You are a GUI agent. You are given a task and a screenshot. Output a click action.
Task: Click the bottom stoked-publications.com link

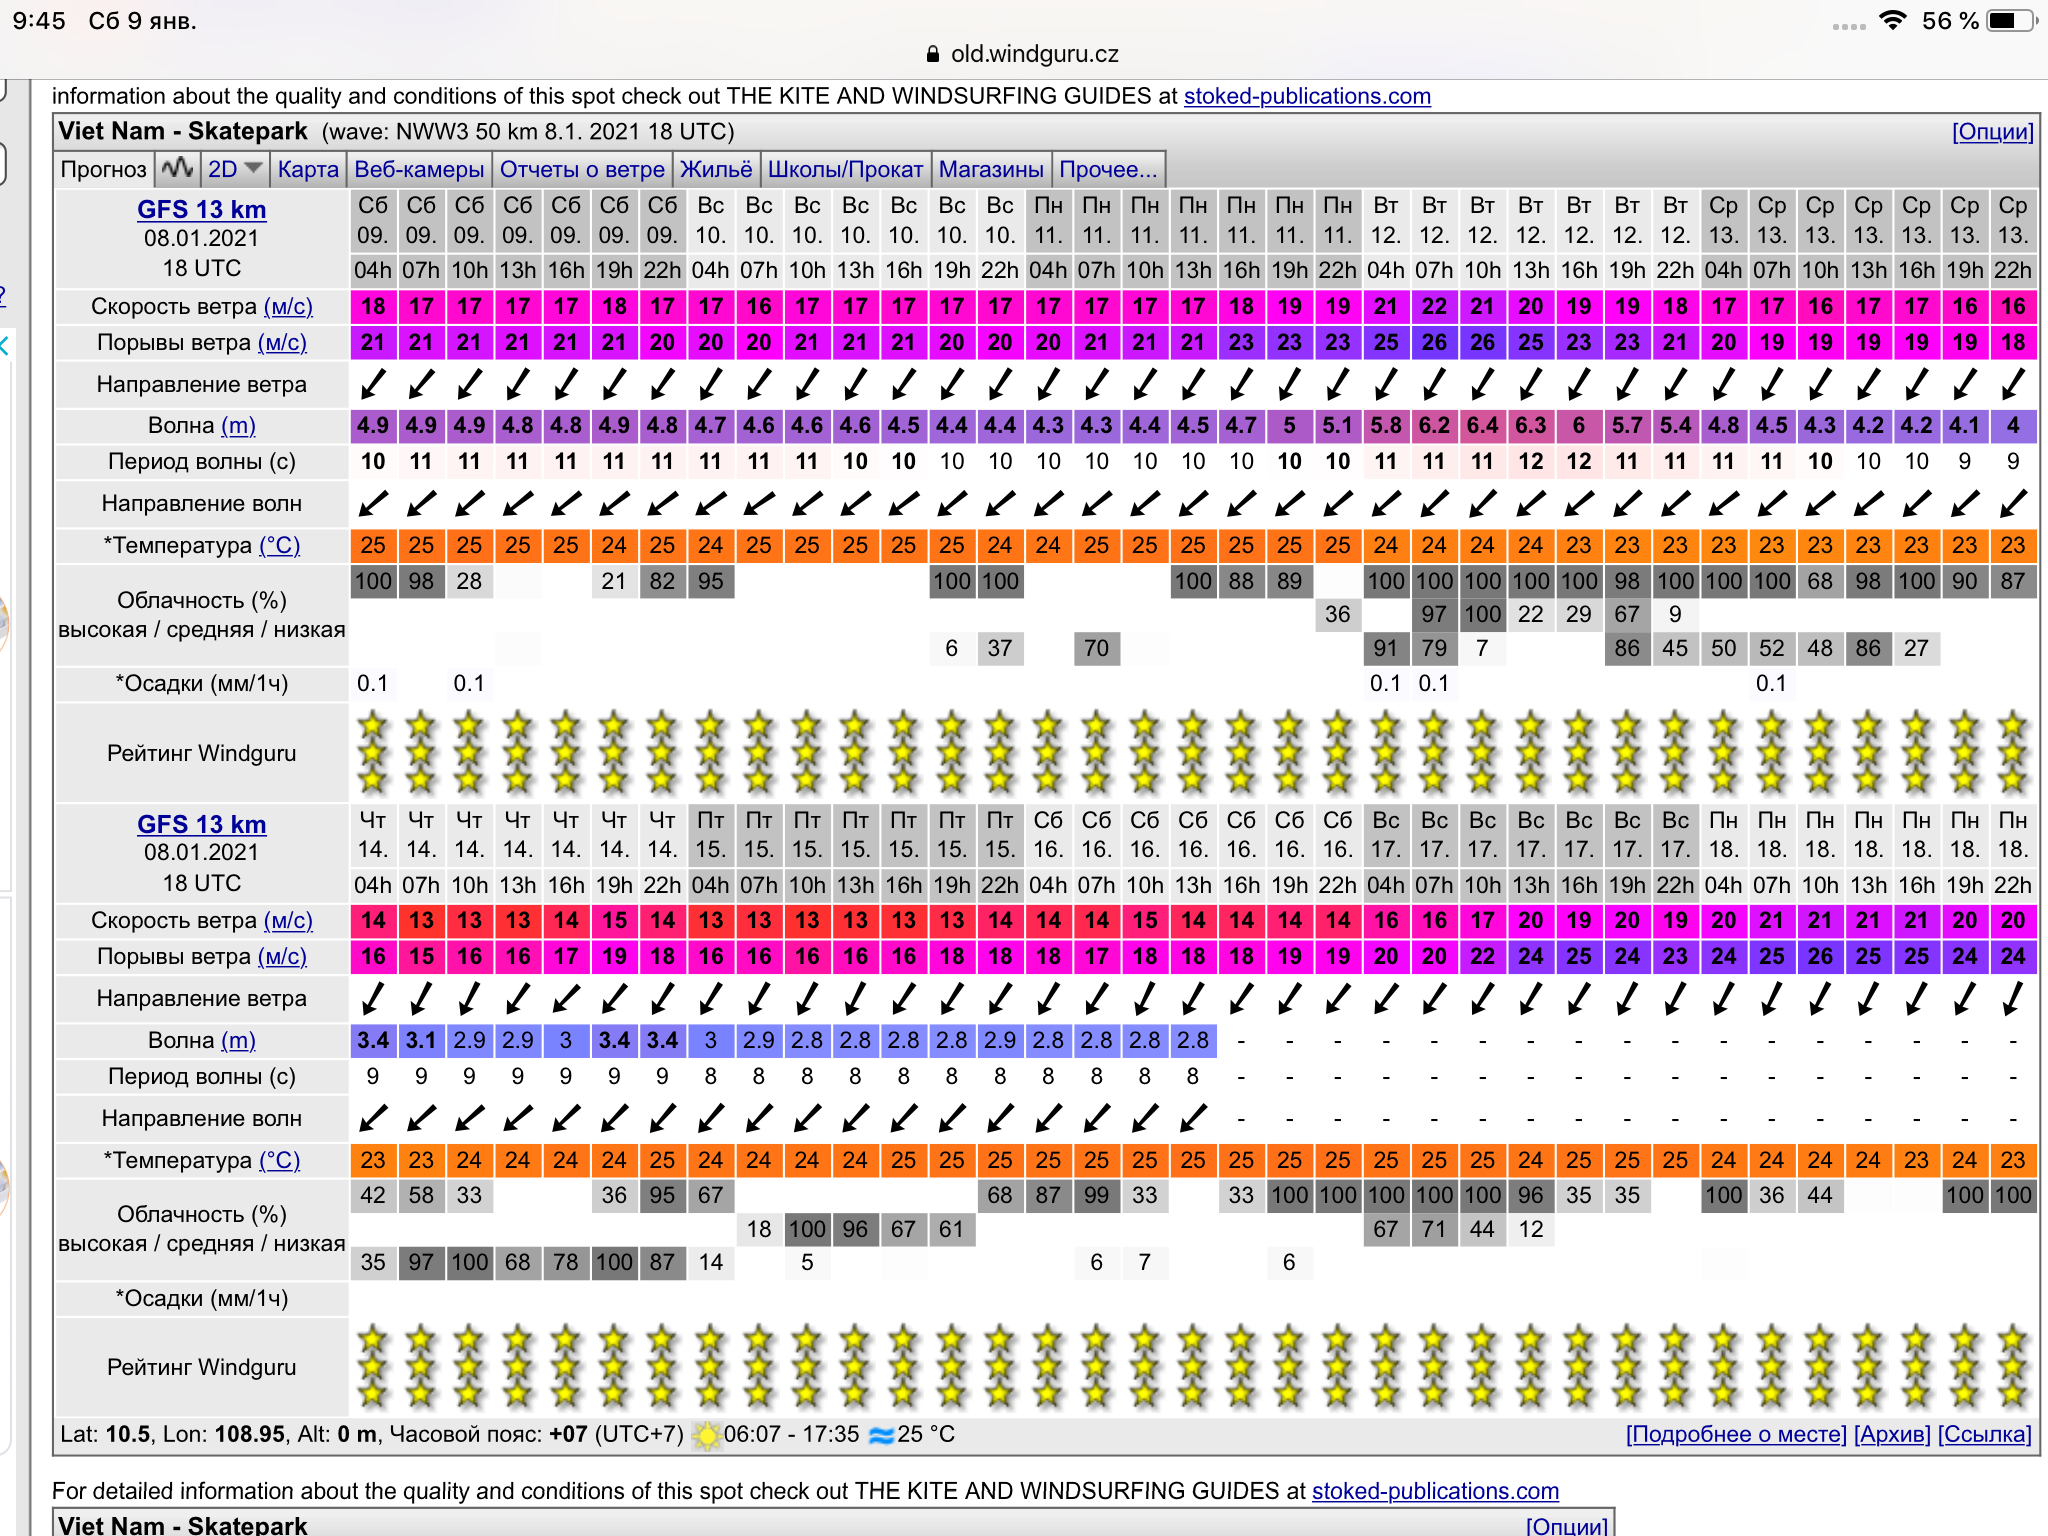[1435, 1491]
